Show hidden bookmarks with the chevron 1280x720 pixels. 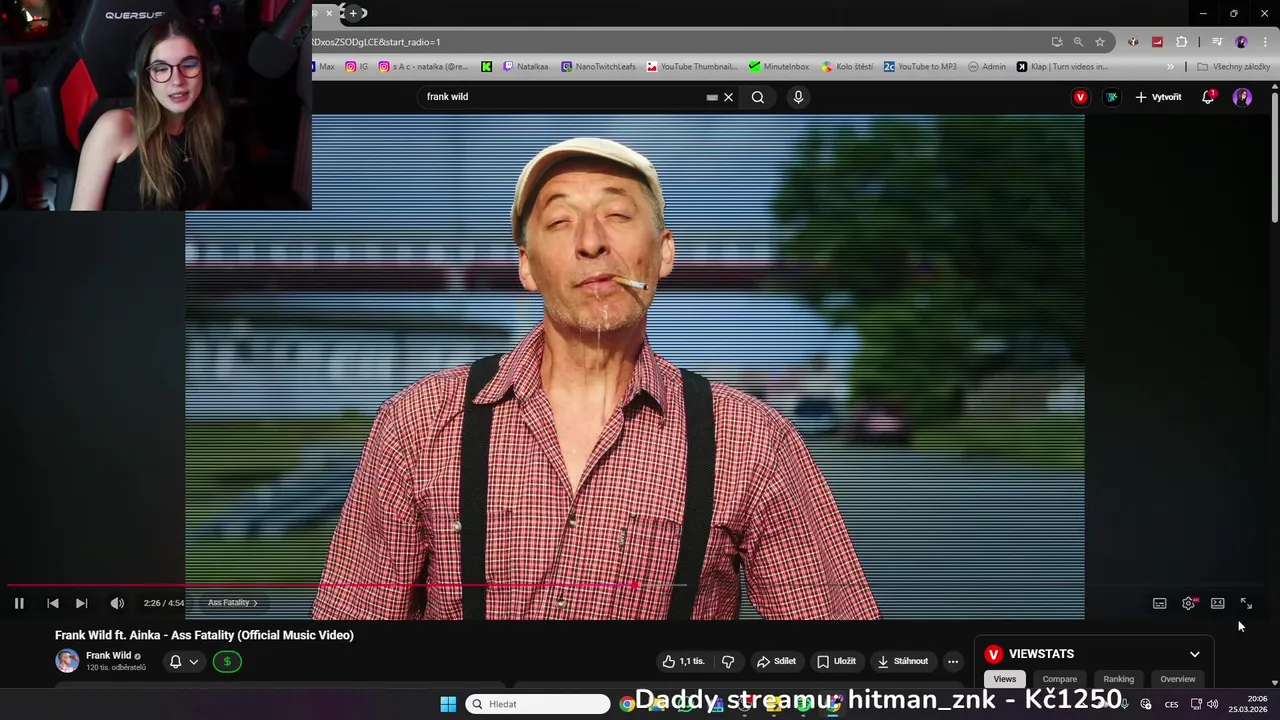coord(1171,67)
